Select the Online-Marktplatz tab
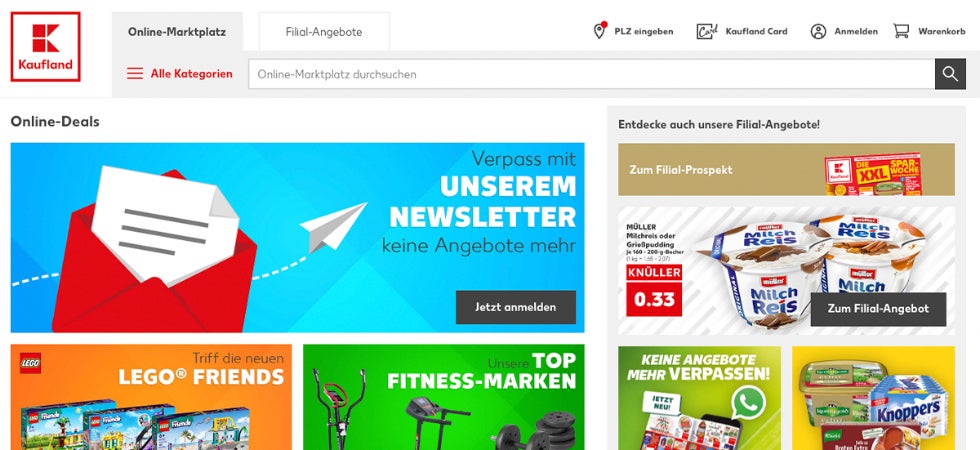Image resolution: width=980 pixels, height=450 pixels. point(177,32)
